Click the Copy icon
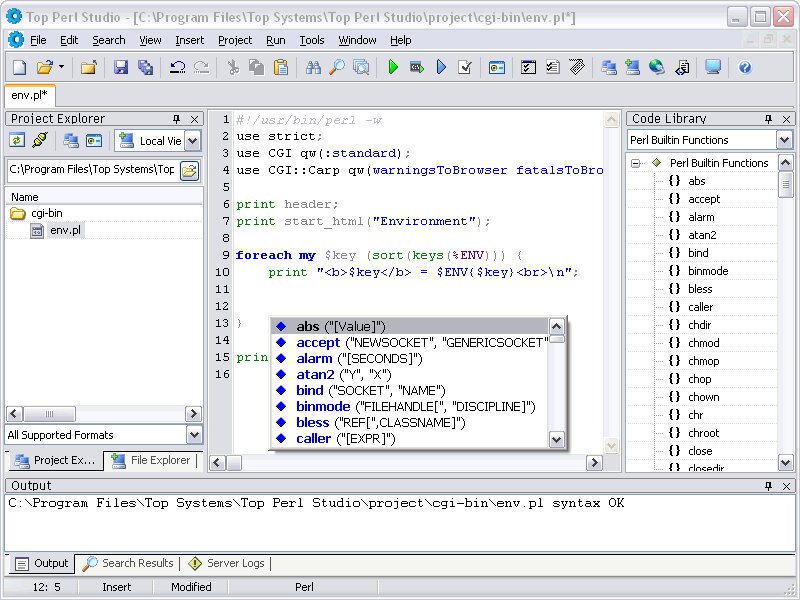Screen dimensions: 800x600 click(257, 67)
